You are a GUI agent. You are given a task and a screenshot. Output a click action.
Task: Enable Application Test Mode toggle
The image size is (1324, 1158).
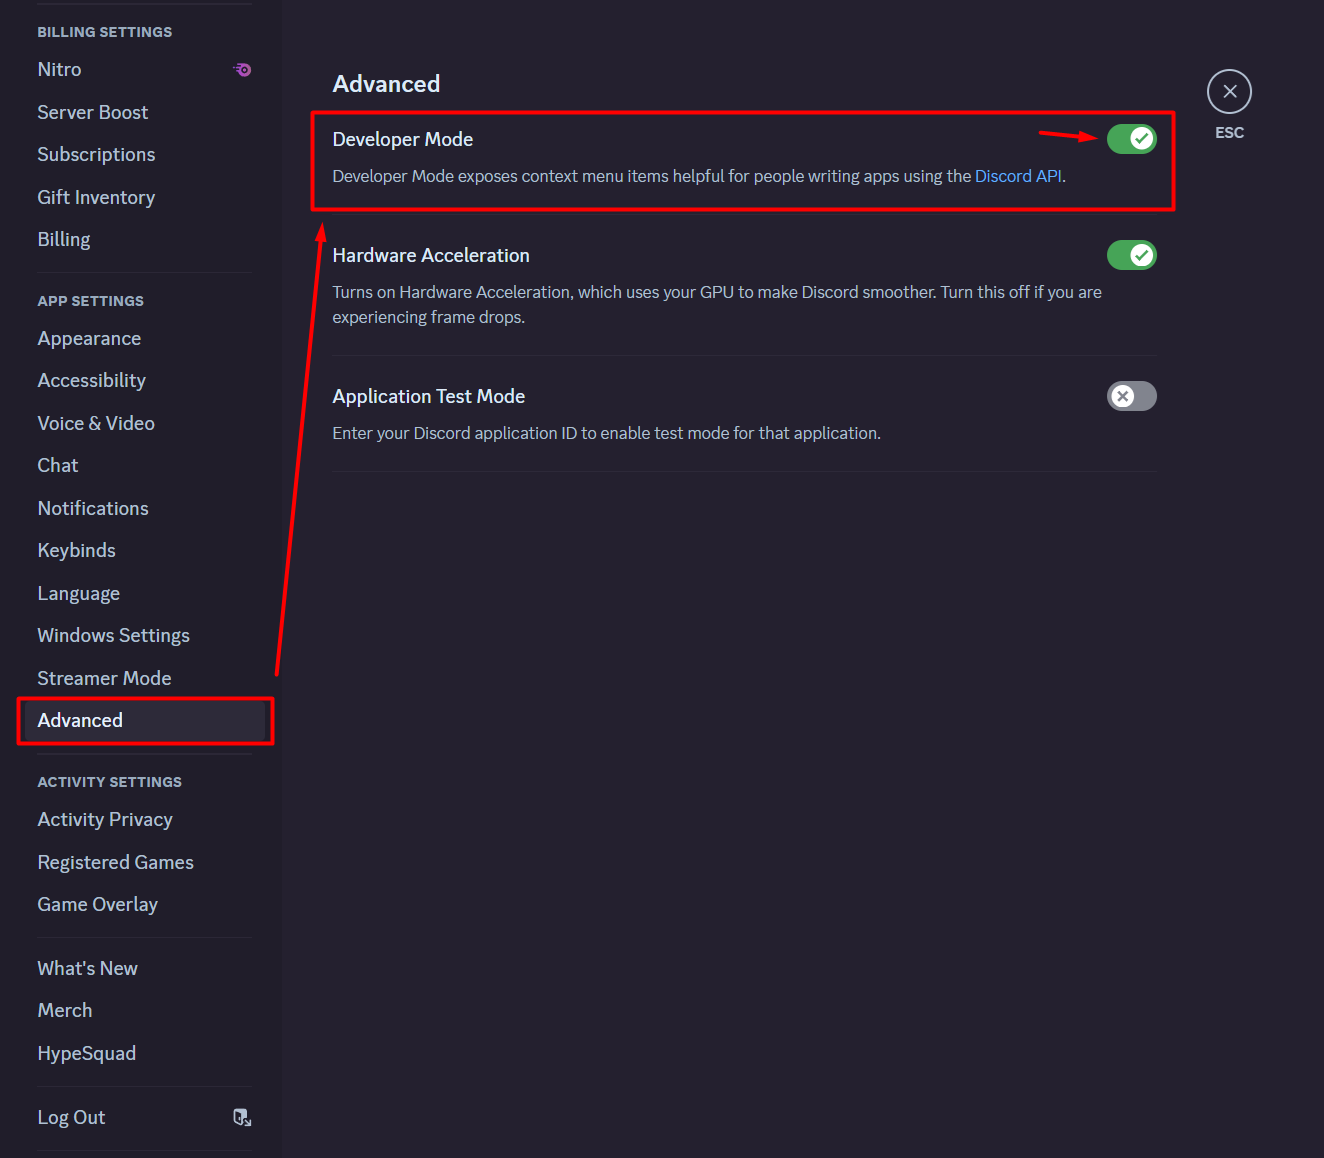click(x=1131, y=396)
